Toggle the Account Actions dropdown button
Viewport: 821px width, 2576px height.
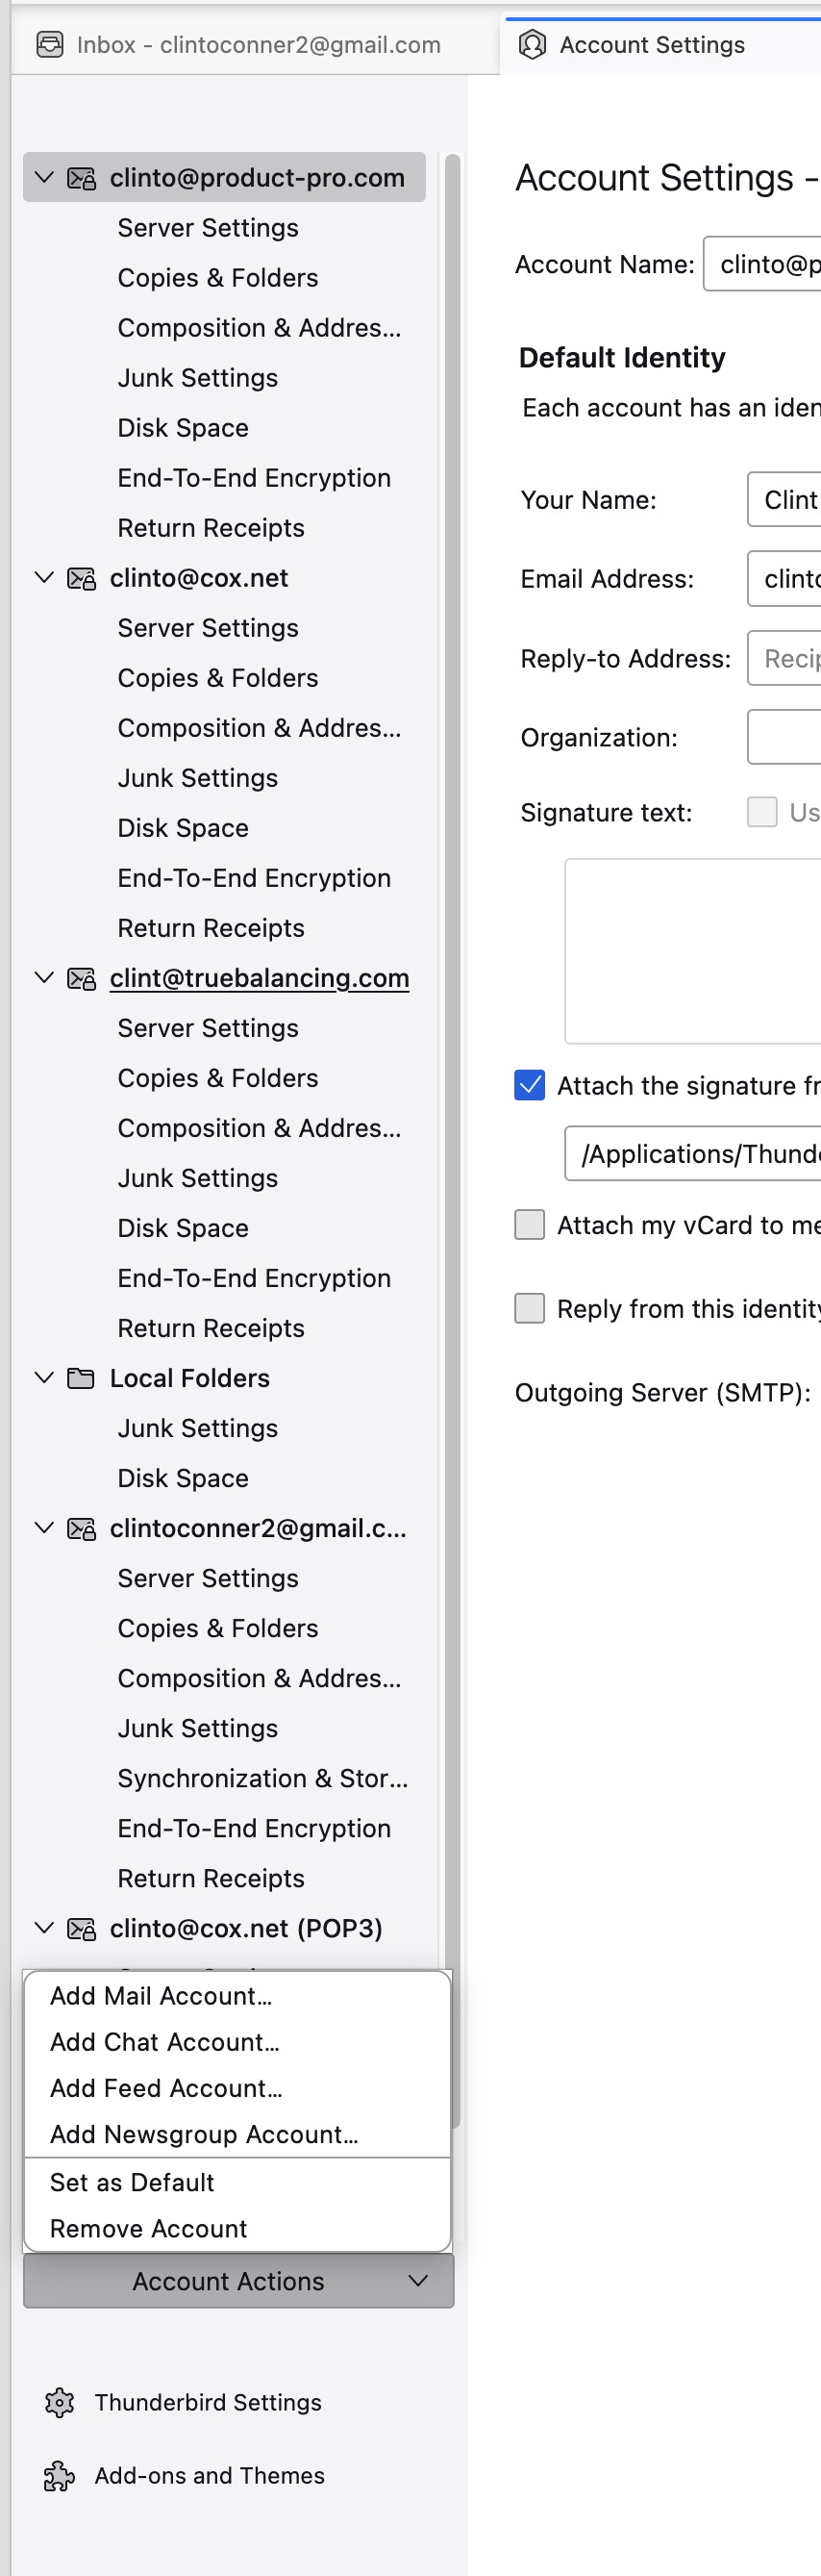pyautogui.click(x=238, y=2281)
